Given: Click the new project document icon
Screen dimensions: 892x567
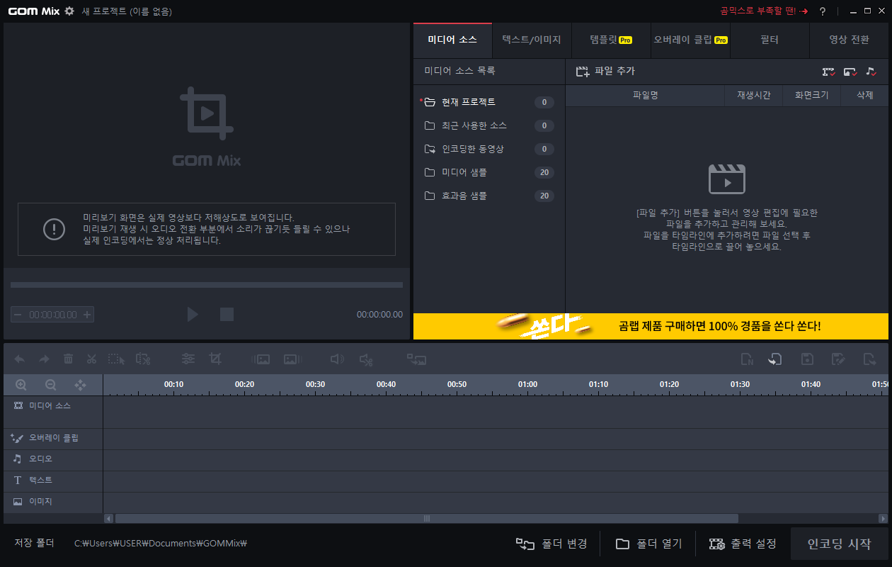Looking at the screenshot, I should (x=747, y=359).
